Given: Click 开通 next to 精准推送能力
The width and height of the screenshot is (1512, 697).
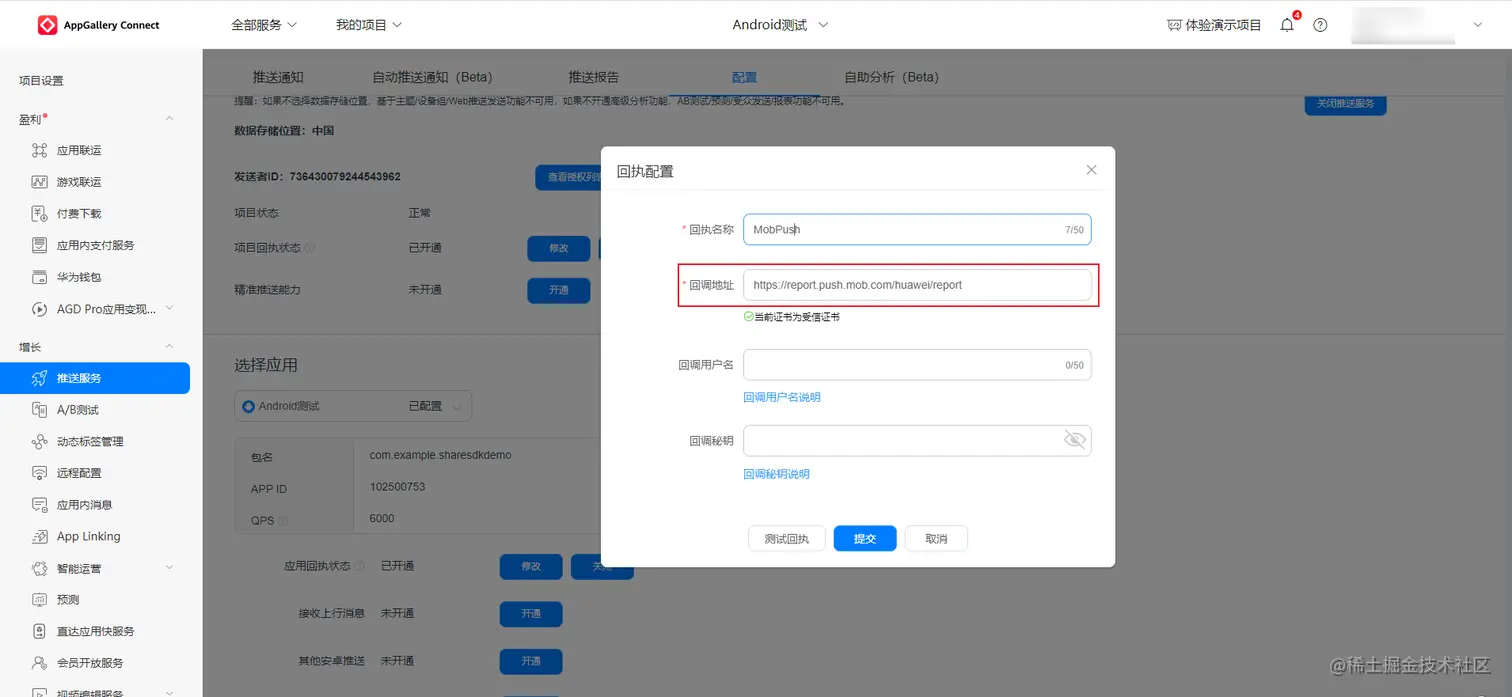Looking at the screenshot, I should pos(558,290).
